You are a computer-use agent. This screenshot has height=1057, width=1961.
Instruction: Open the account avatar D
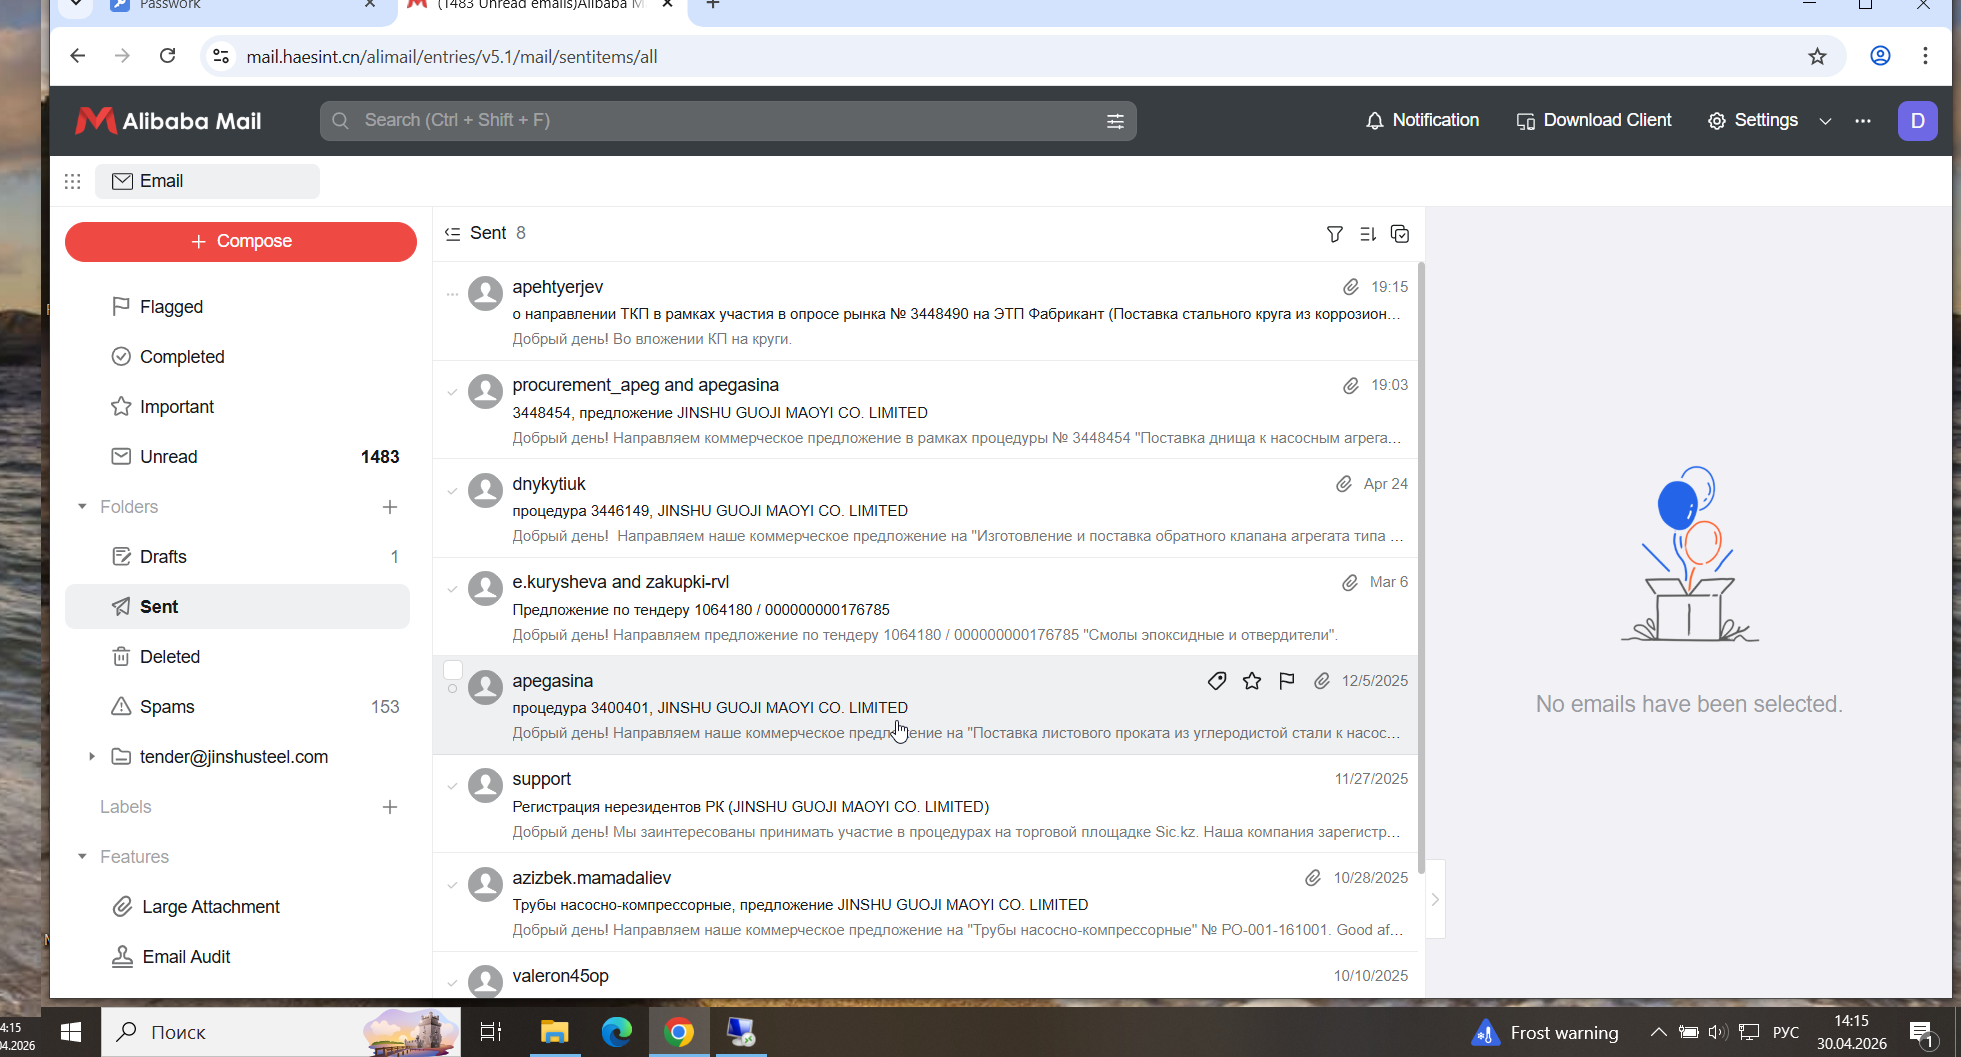coord(1917,121)
